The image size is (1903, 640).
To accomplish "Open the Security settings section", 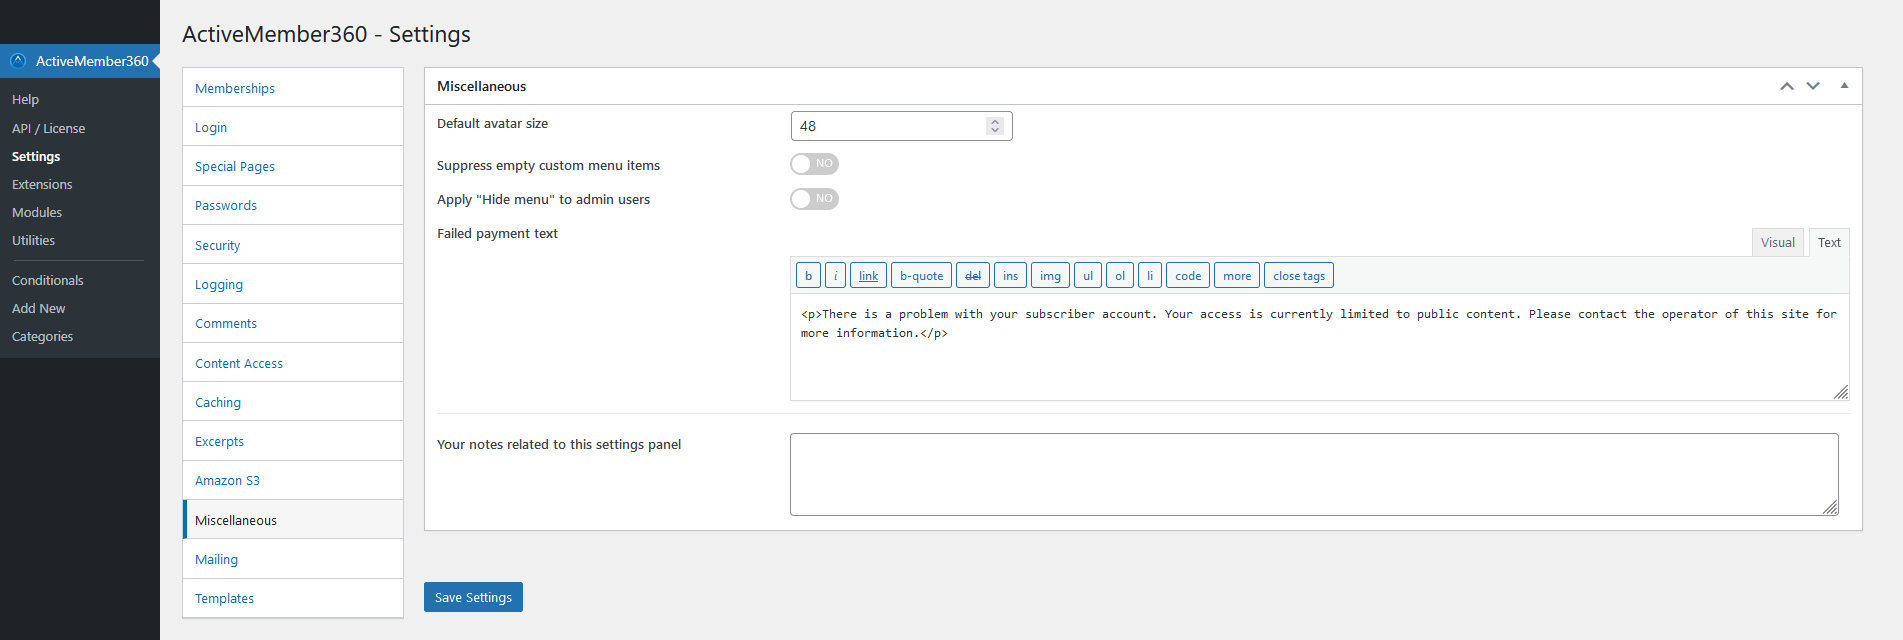I will (x=217, y=244).
